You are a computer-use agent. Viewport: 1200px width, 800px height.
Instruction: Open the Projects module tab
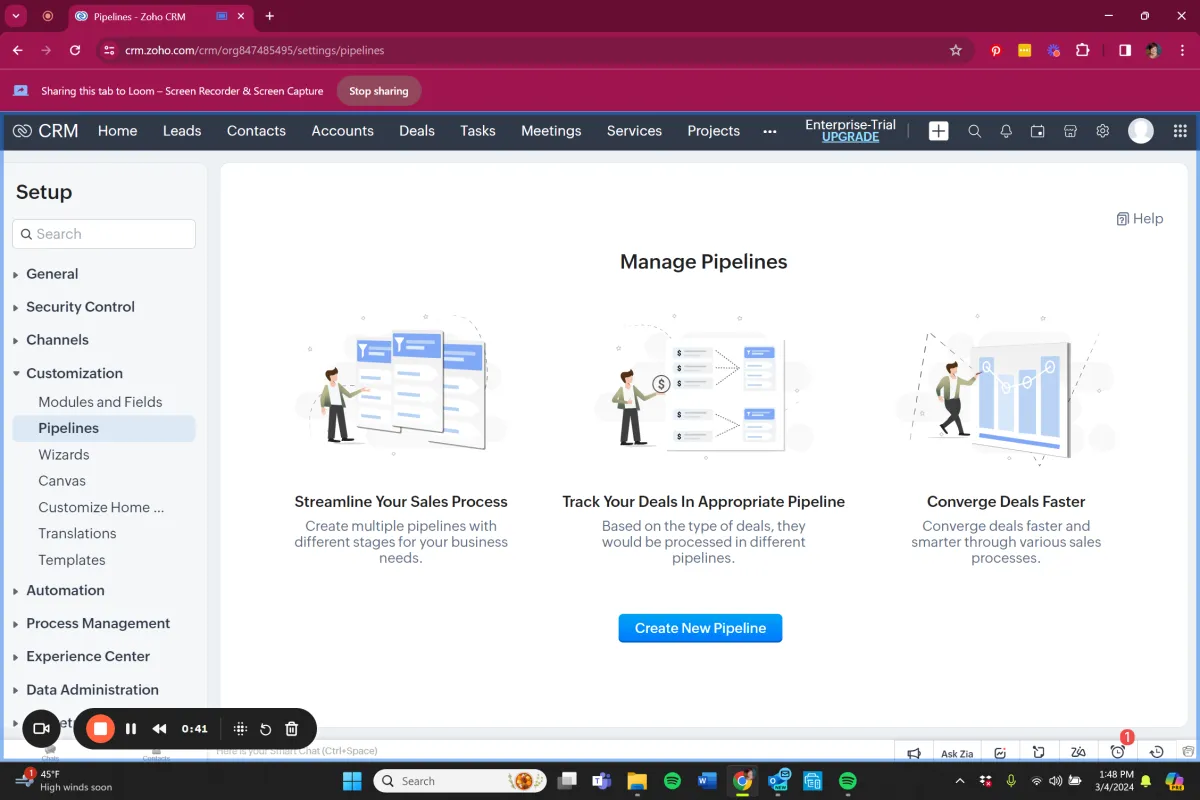(713, 131)
